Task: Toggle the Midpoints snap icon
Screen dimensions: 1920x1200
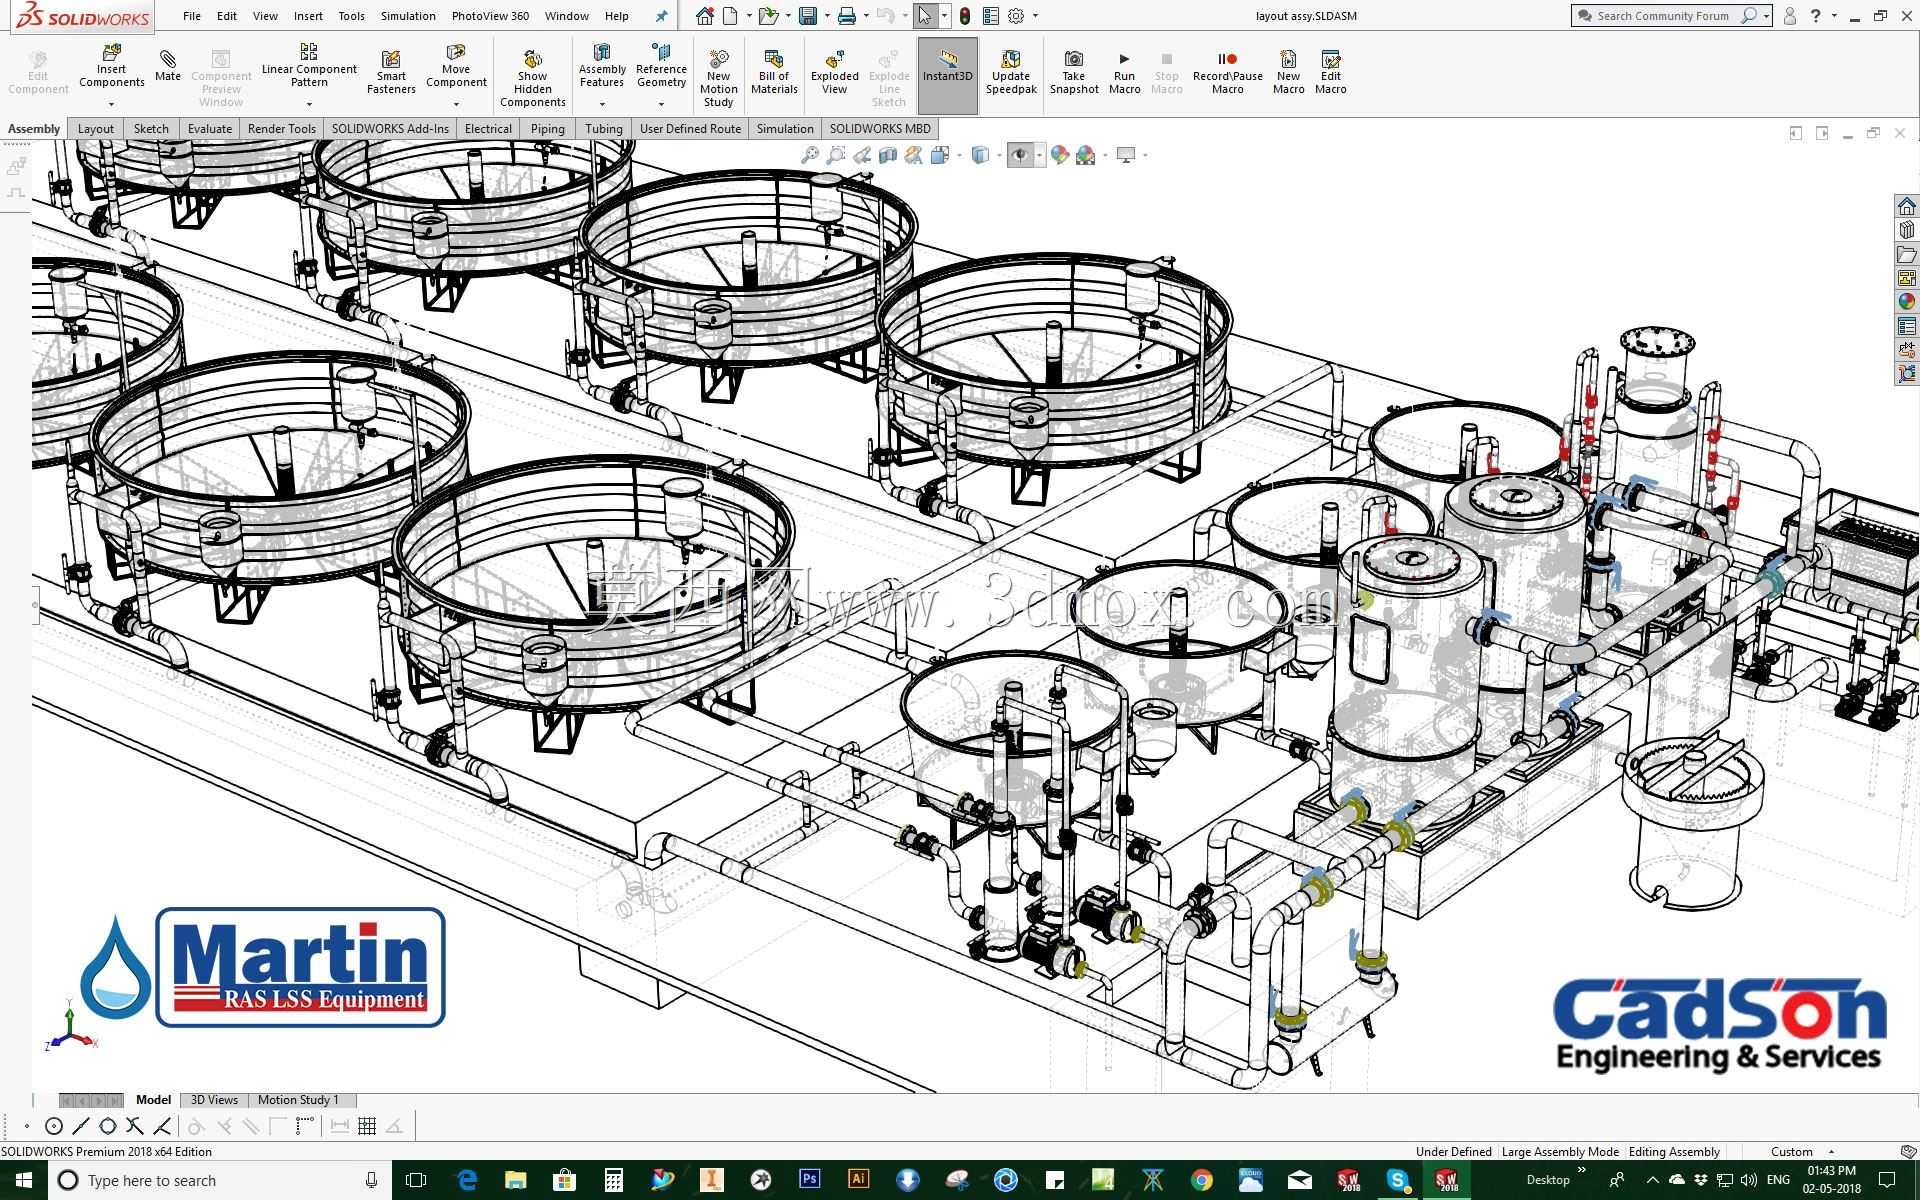Action: click(81, 1126)
